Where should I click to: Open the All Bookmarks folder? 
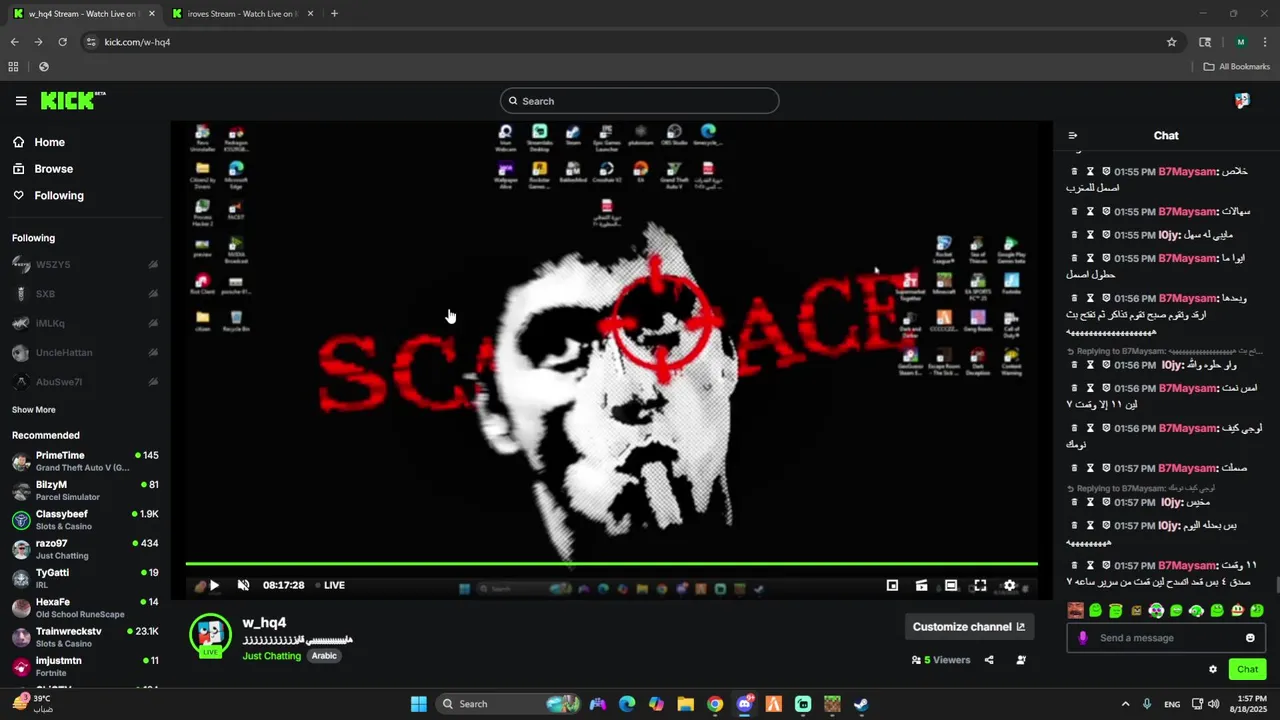(1236, 67)
